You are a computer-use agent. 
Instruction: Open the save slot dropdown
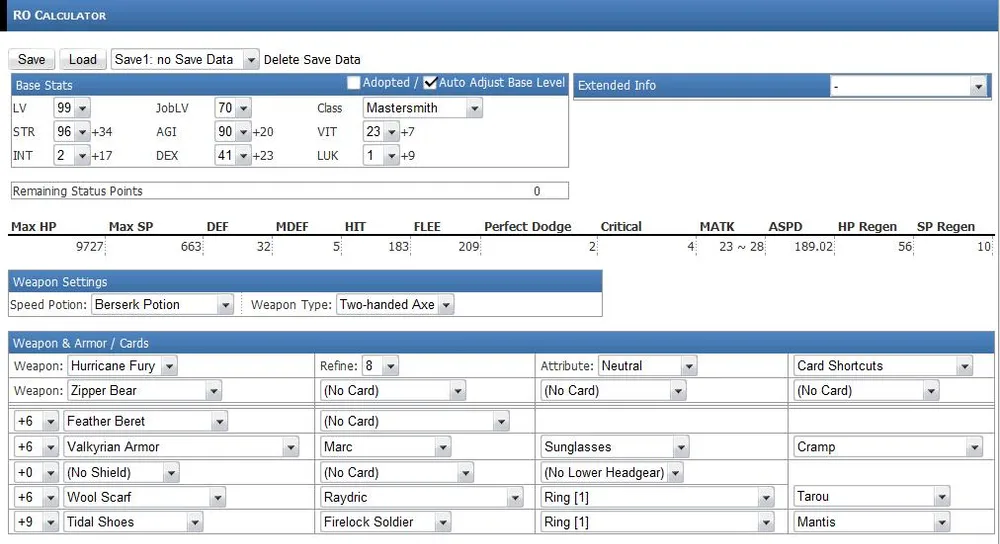[x=185, y=59]
